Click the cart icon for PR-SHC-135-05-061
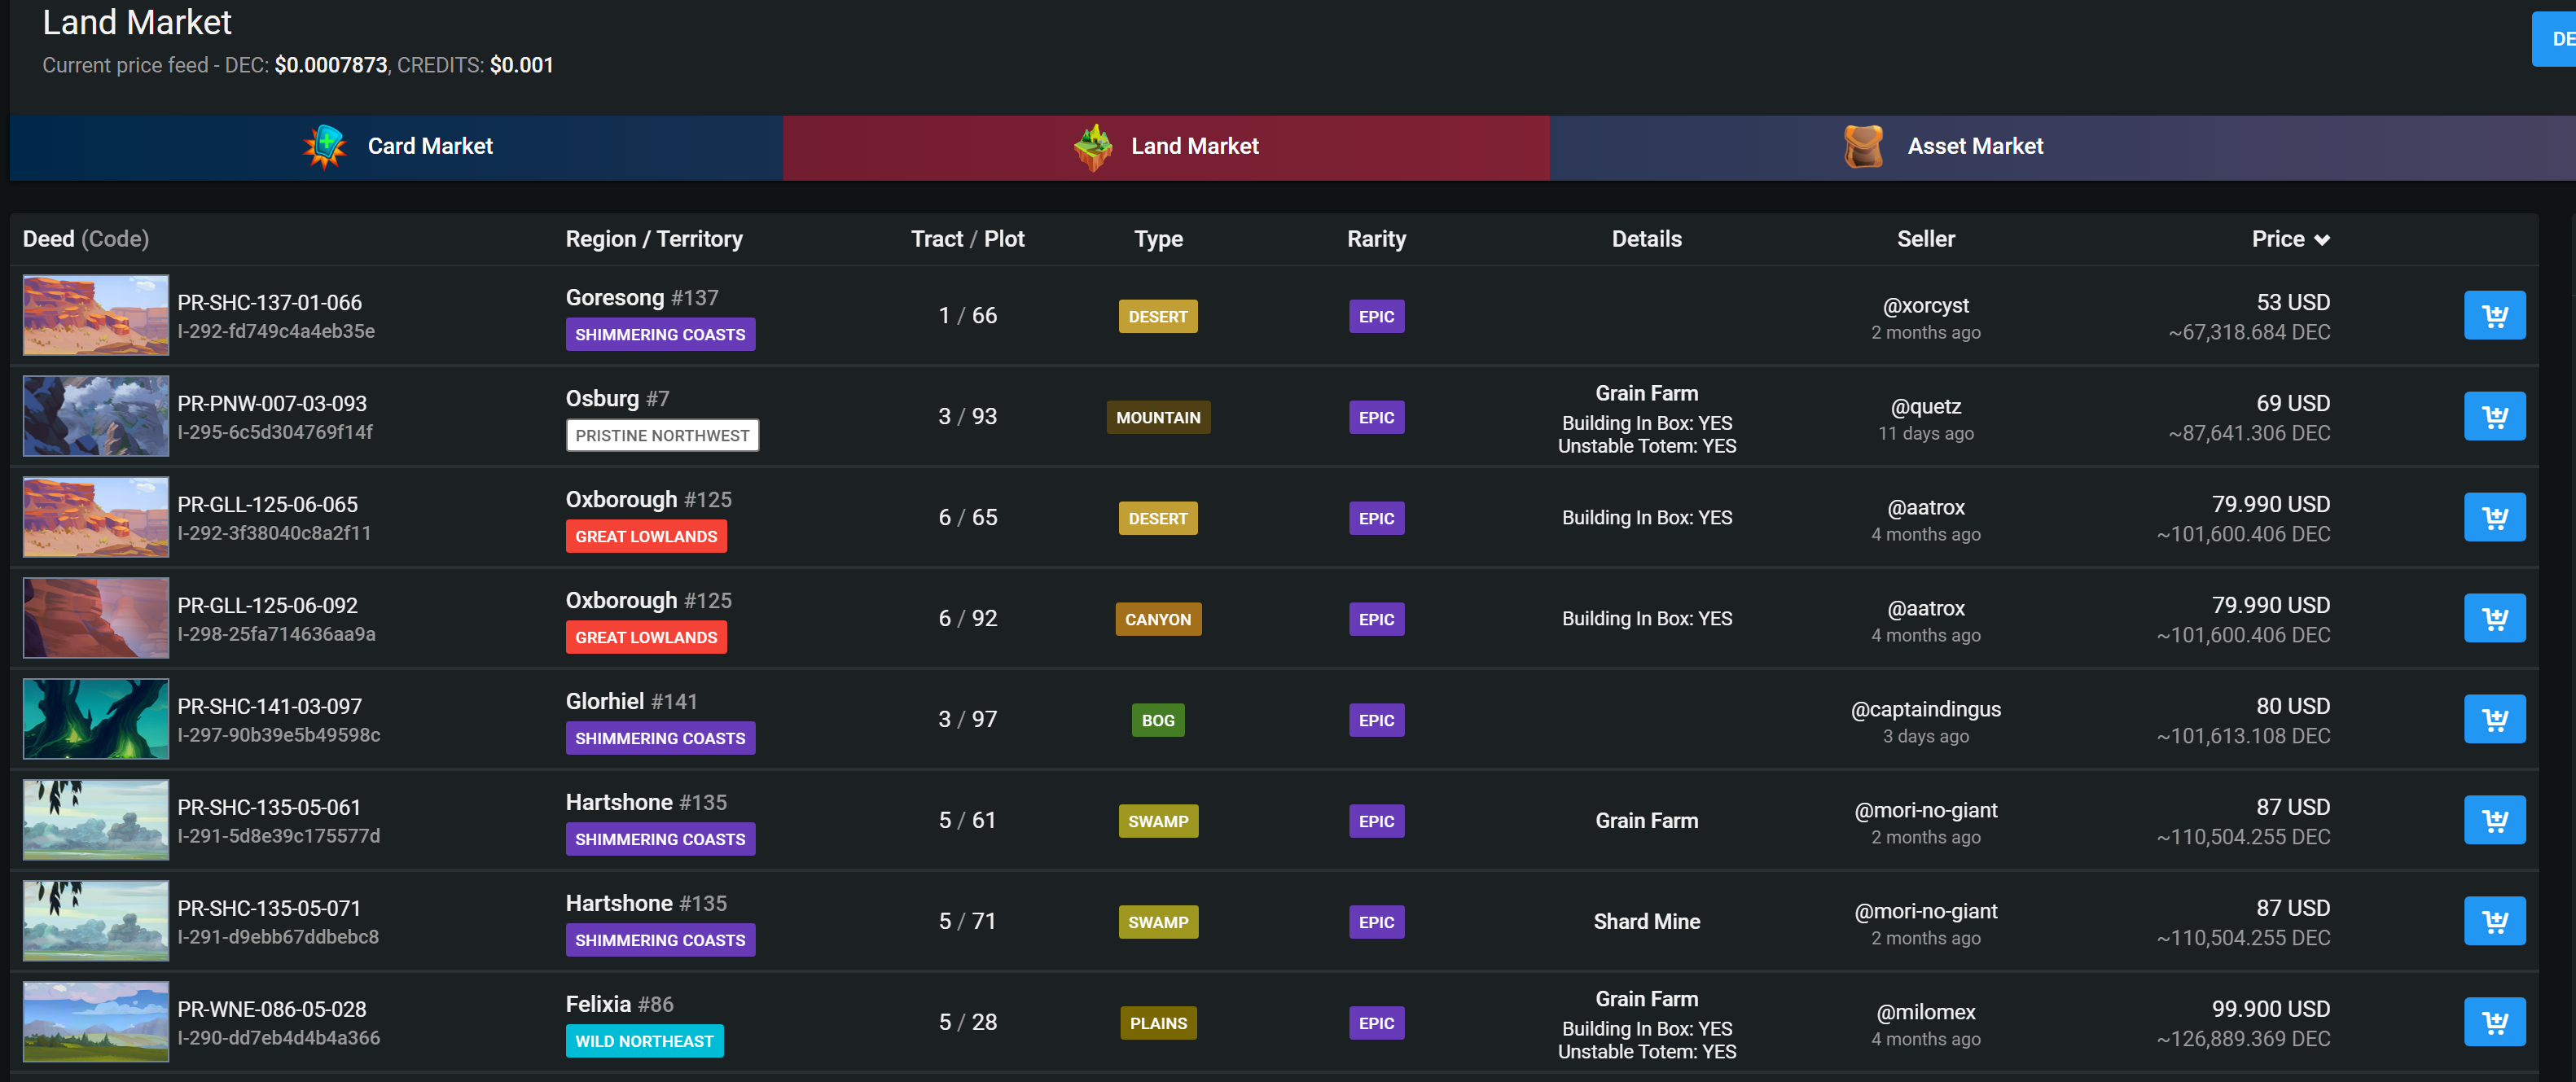The image size is (2576, 1082). [x=2494, y=821]
